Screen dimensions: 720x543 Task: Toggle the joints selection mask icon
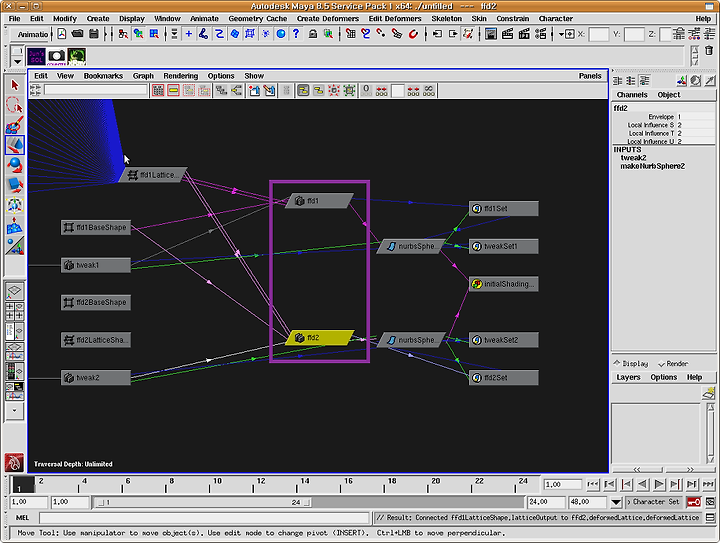pos(203,34)
